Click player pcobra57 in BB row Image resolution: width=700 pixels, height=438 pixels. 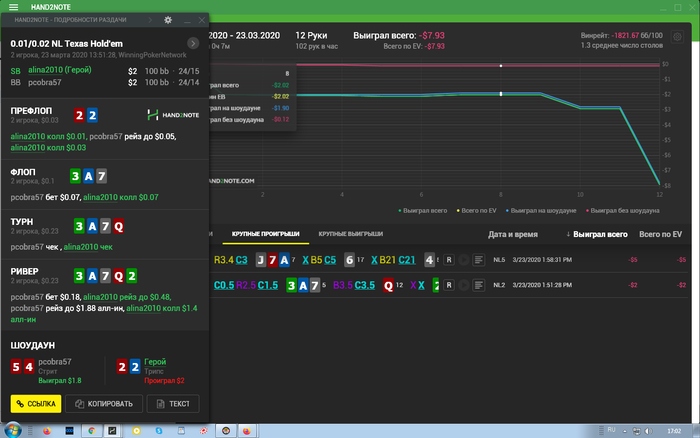pyautogui.click(x=45, y=82)
